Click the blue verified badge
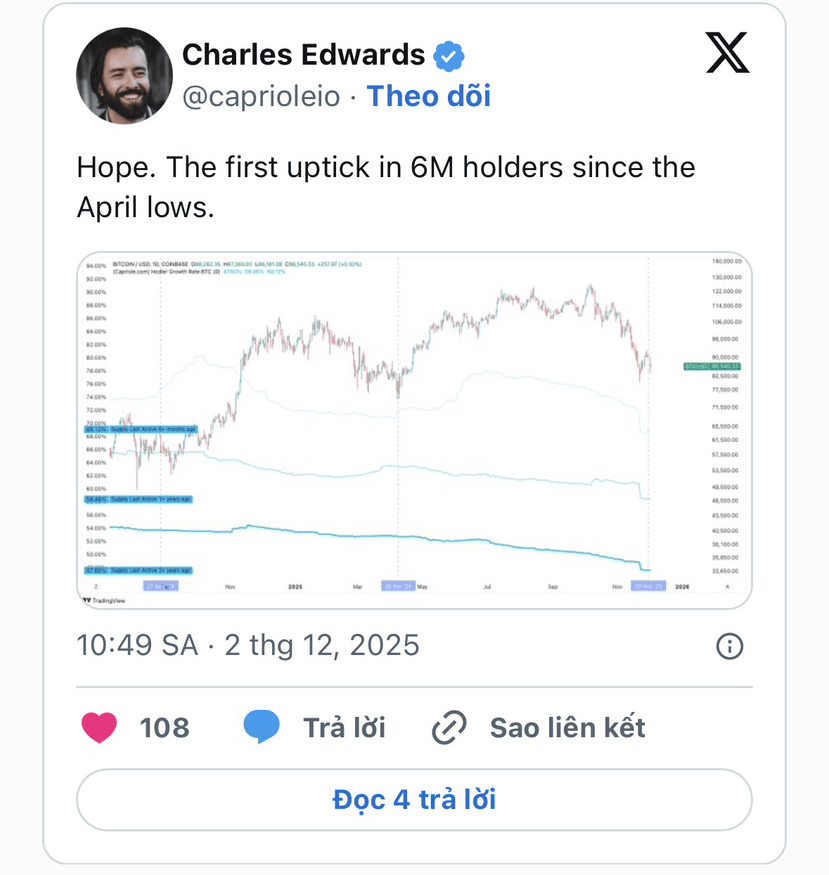829x875 pixels. tap(449, 56)
